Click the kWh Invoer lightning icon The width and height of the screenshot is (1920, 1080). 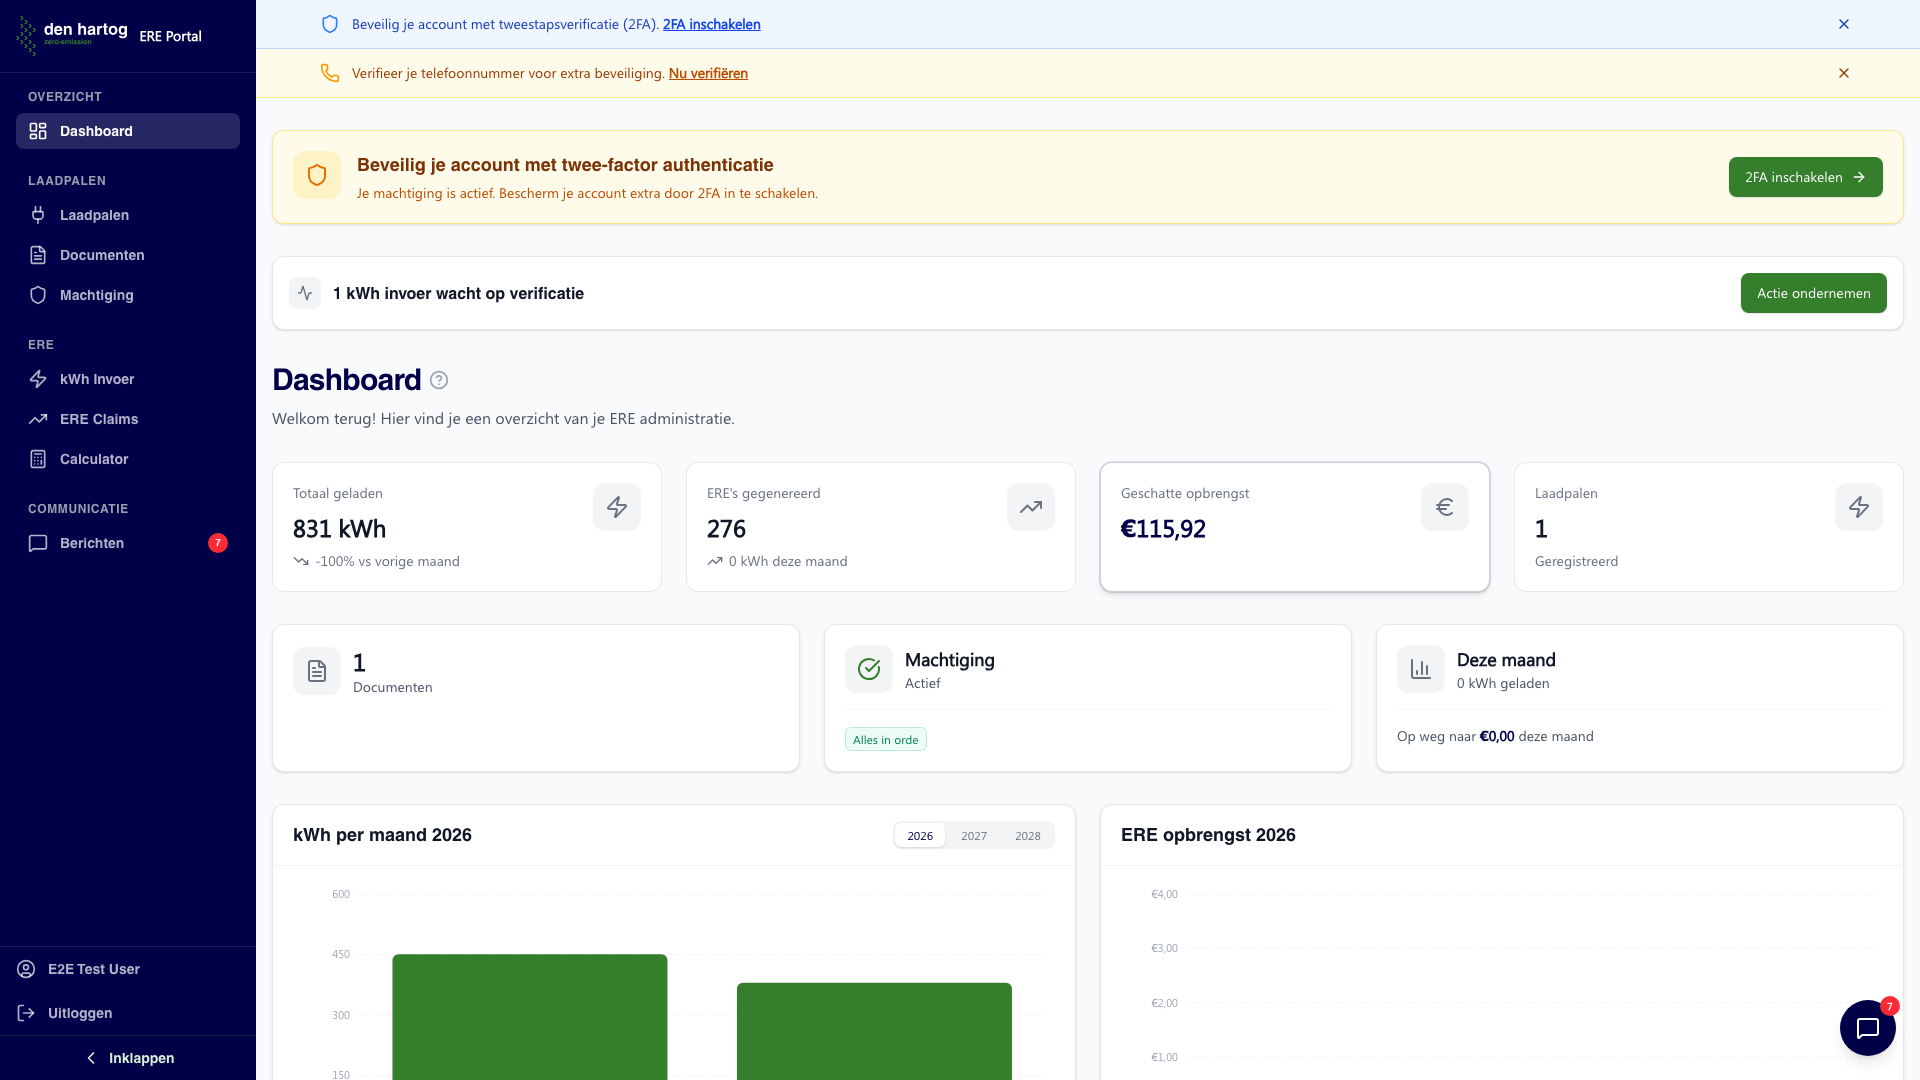point(38,379)
